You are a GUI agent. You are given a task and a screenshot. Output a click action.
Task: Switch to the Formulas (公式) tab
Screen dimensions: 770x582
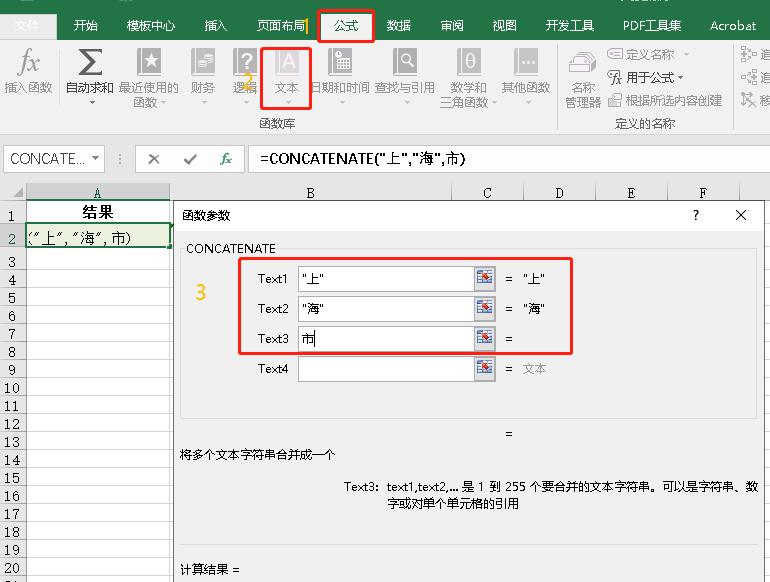(x=346, y=26)
